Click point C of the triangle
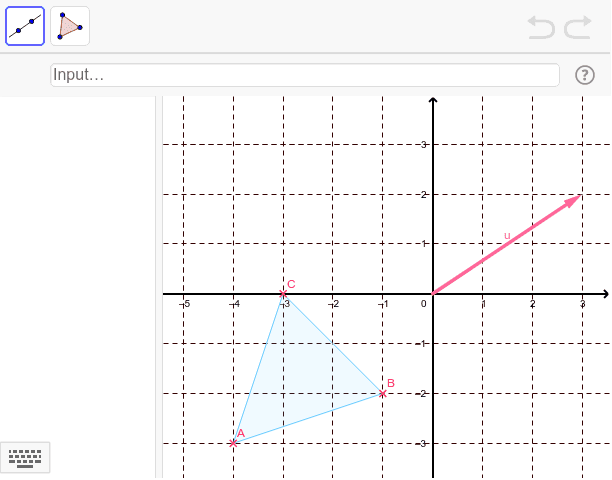Viewport: 612px width, 480px height. pos(283,294)
